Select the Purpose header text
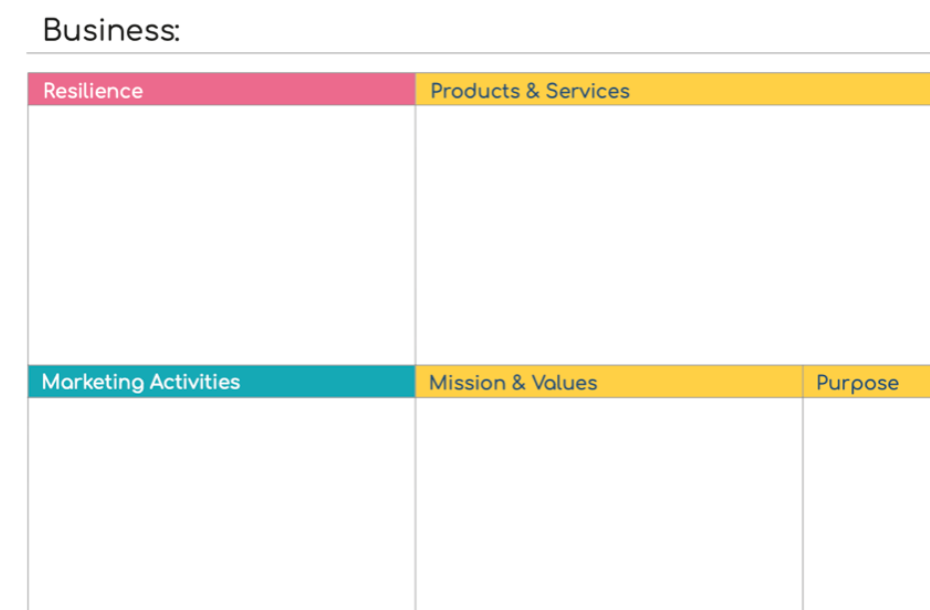 click(x=858, y=383)
